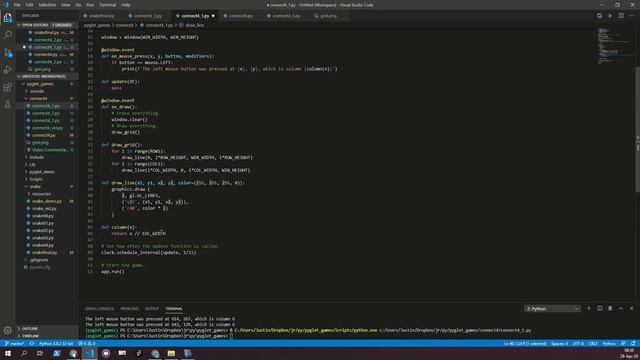Screen dimensions: 640x360
Task: Click the Spaces: 4 indentation setting
Action: [x=559, y=344]
